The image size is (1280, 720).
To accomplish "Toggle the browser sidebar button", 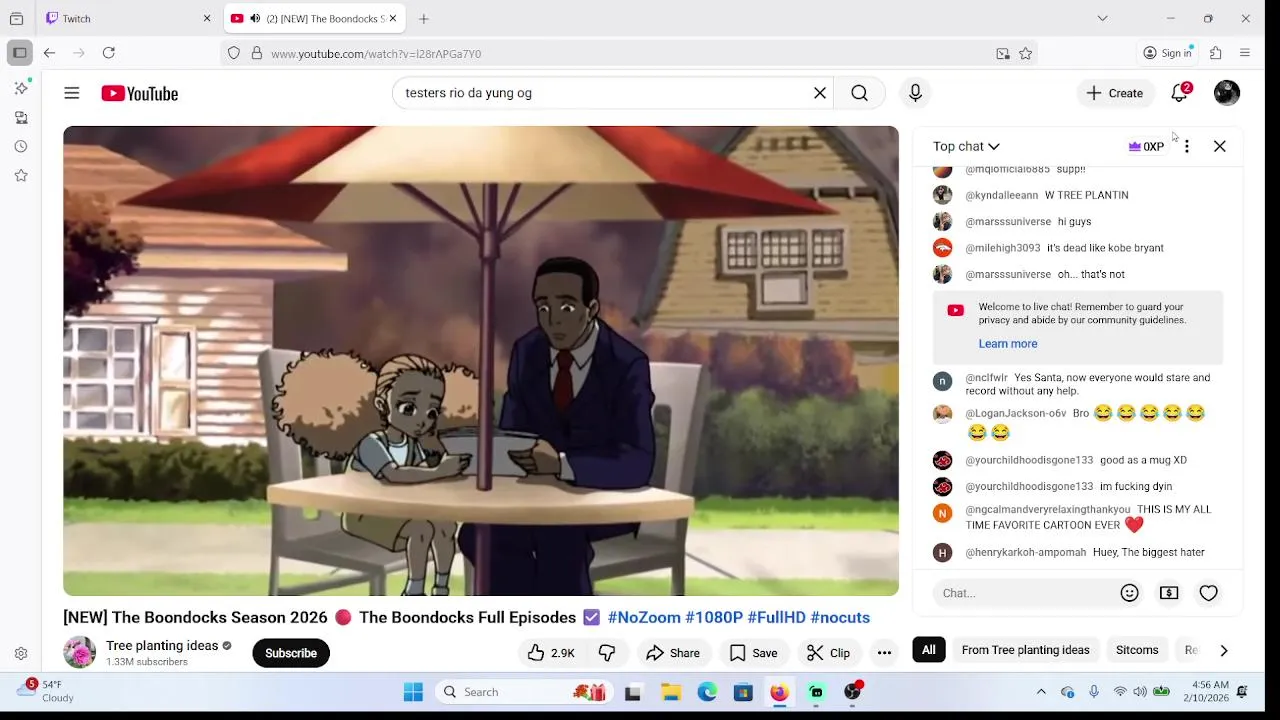I will [x=19, y=53].
